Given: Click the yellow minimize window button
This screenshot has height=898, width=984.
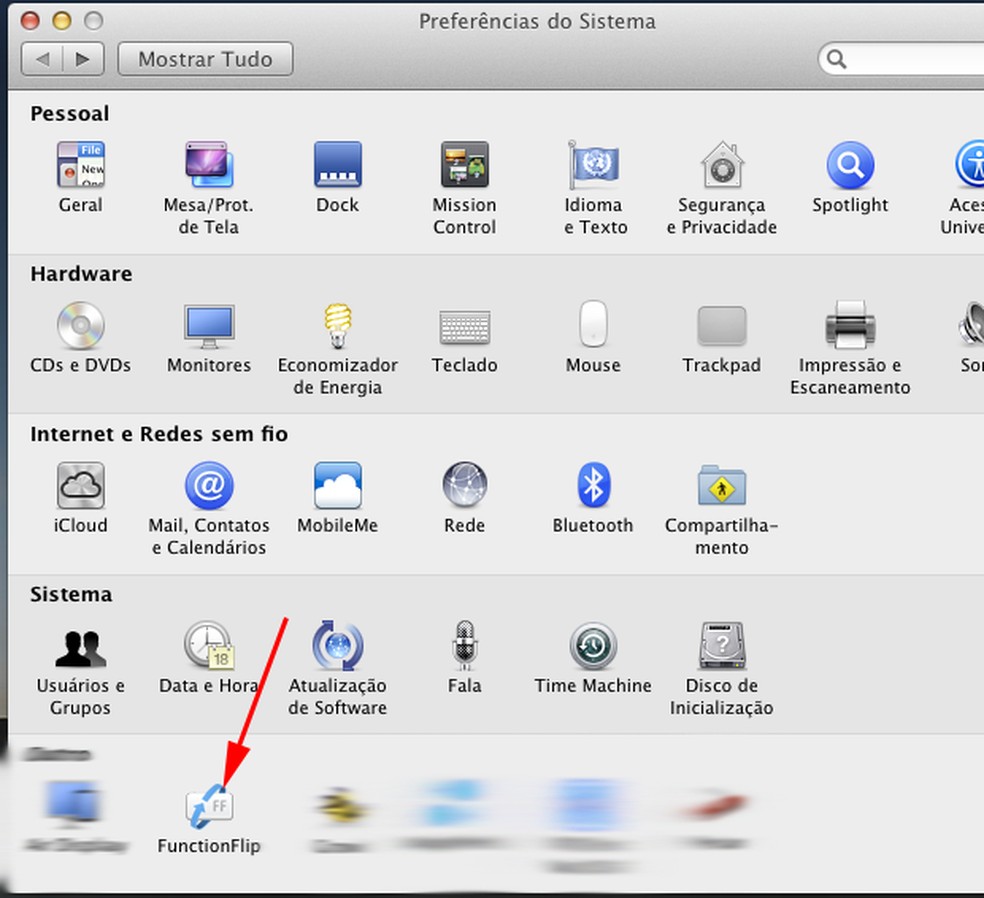Looking at the screenshot, I should point(62,21).
